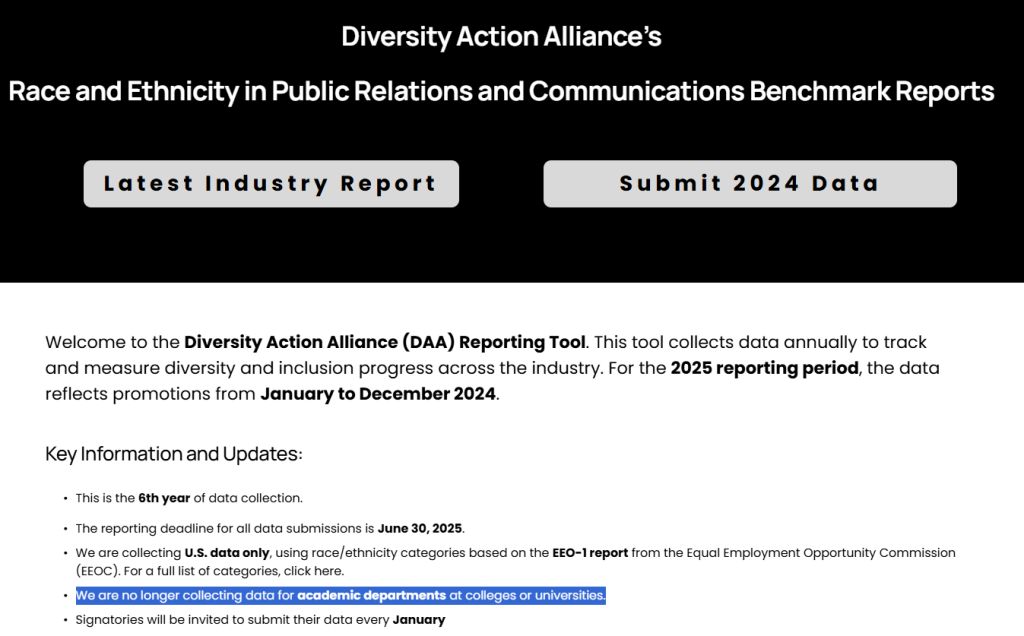This screenshot has width=1024, height=636.
Task: Click the 'Signatories will be invited' bullet
Action: click(x=260, y=620)
